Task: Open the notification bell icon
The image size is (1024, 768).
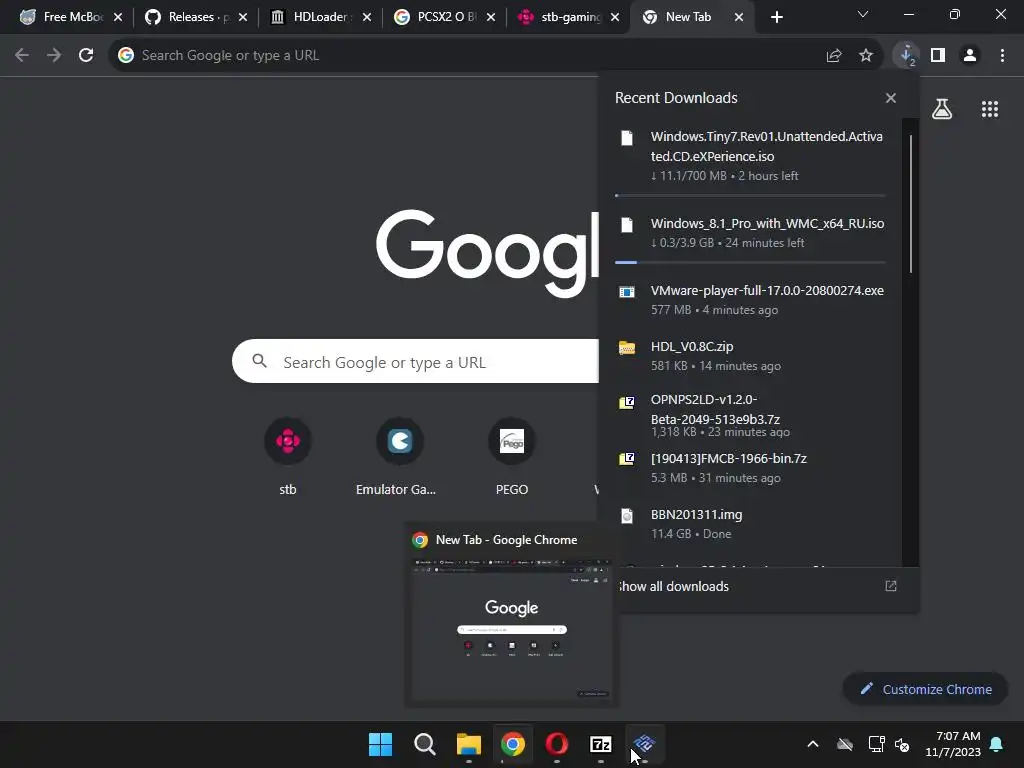Action: pyautogui.click(x=997, y=744)
